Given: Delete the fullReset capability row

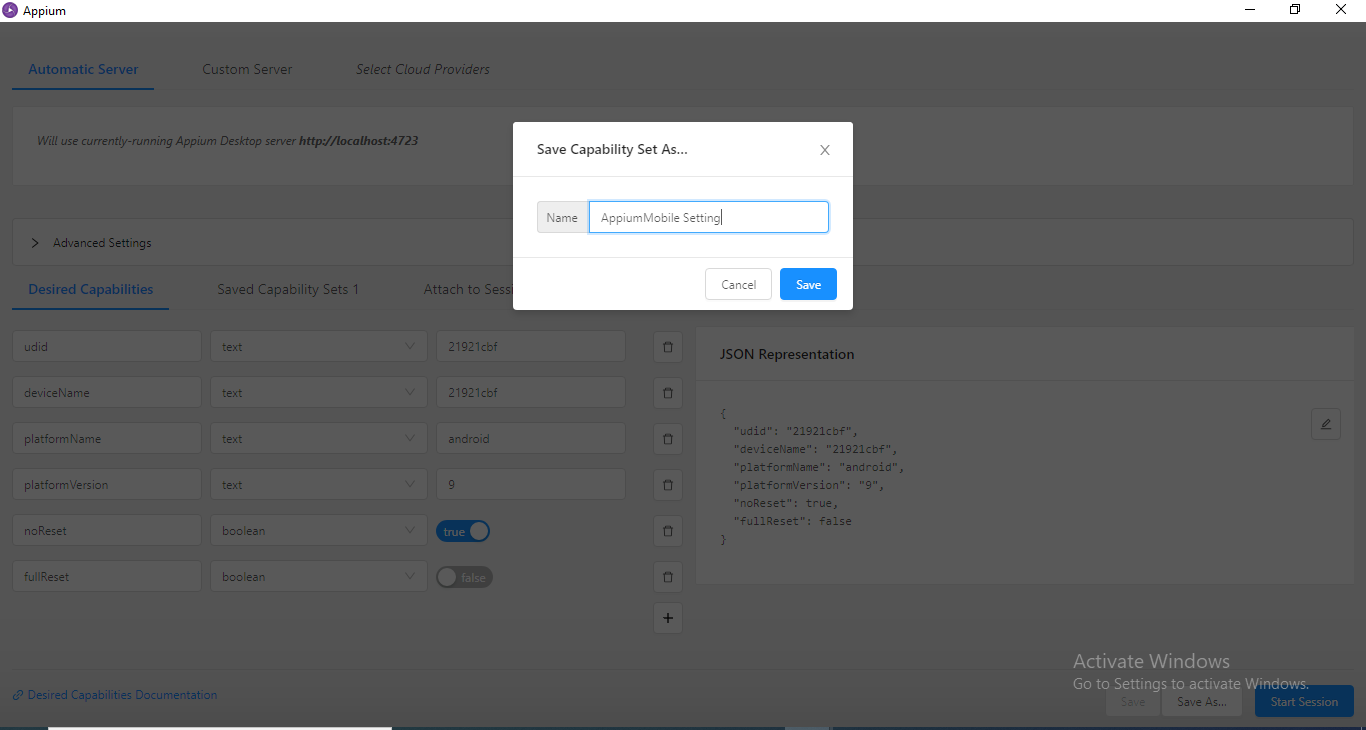Looking at the screenshot, I should coord(668,577).
